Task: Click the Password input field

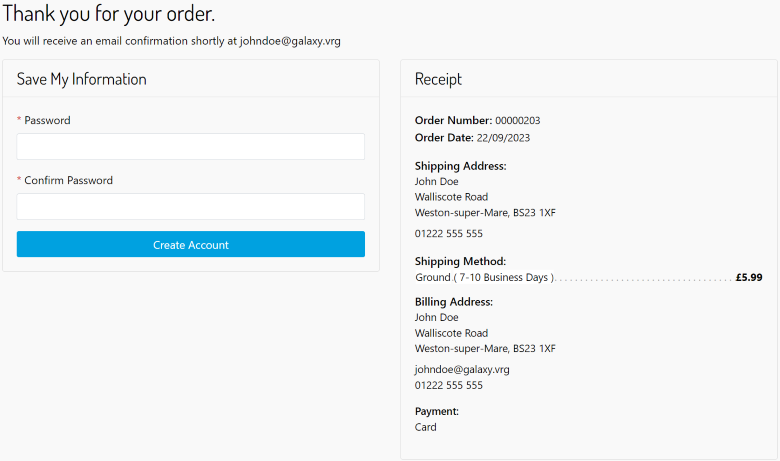Action: click(x=190, y=147)
